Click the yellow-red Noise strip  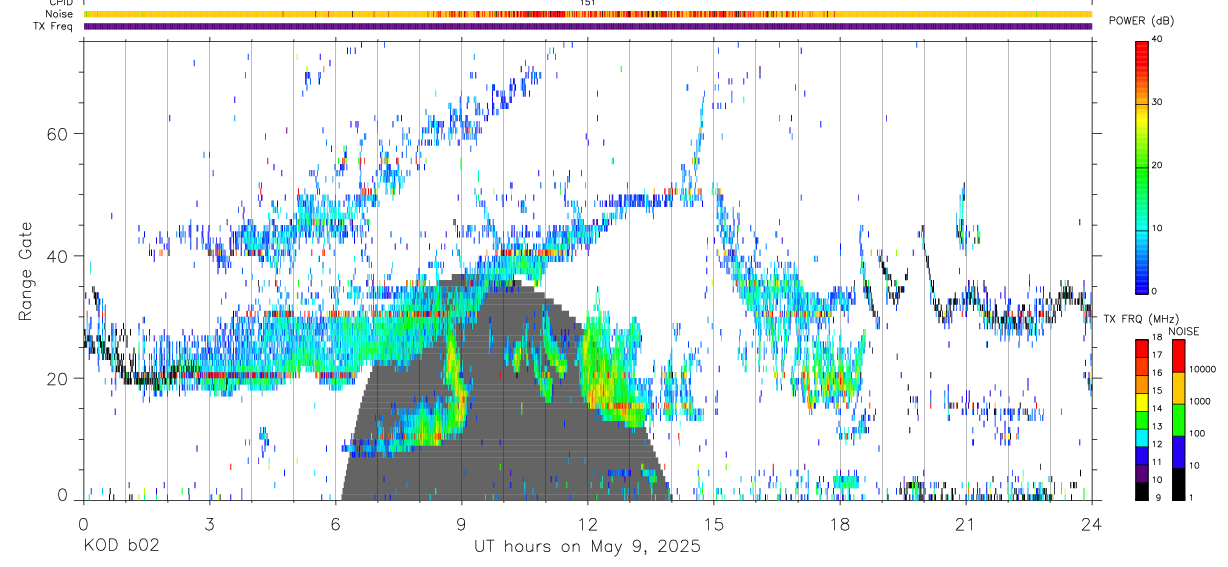tap(588, 14)
